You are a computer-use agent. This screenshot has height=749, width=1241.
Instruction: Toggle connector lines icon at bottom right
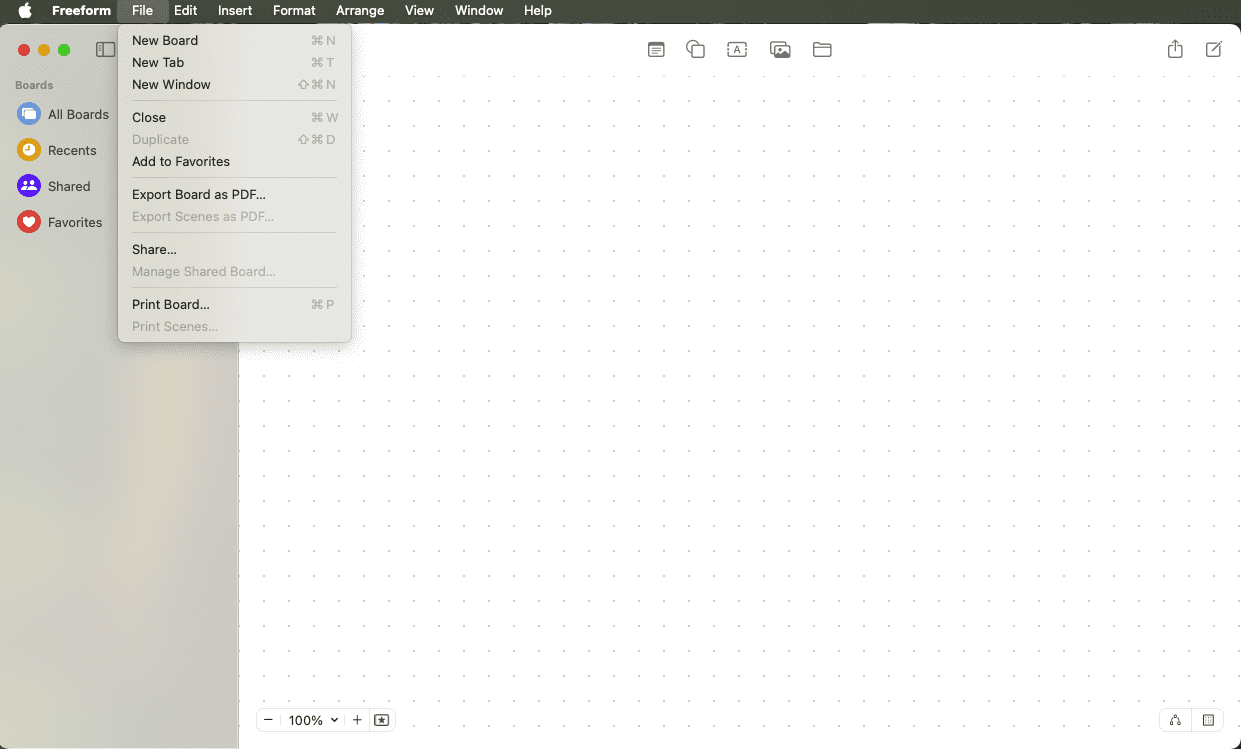[1175, 720]
